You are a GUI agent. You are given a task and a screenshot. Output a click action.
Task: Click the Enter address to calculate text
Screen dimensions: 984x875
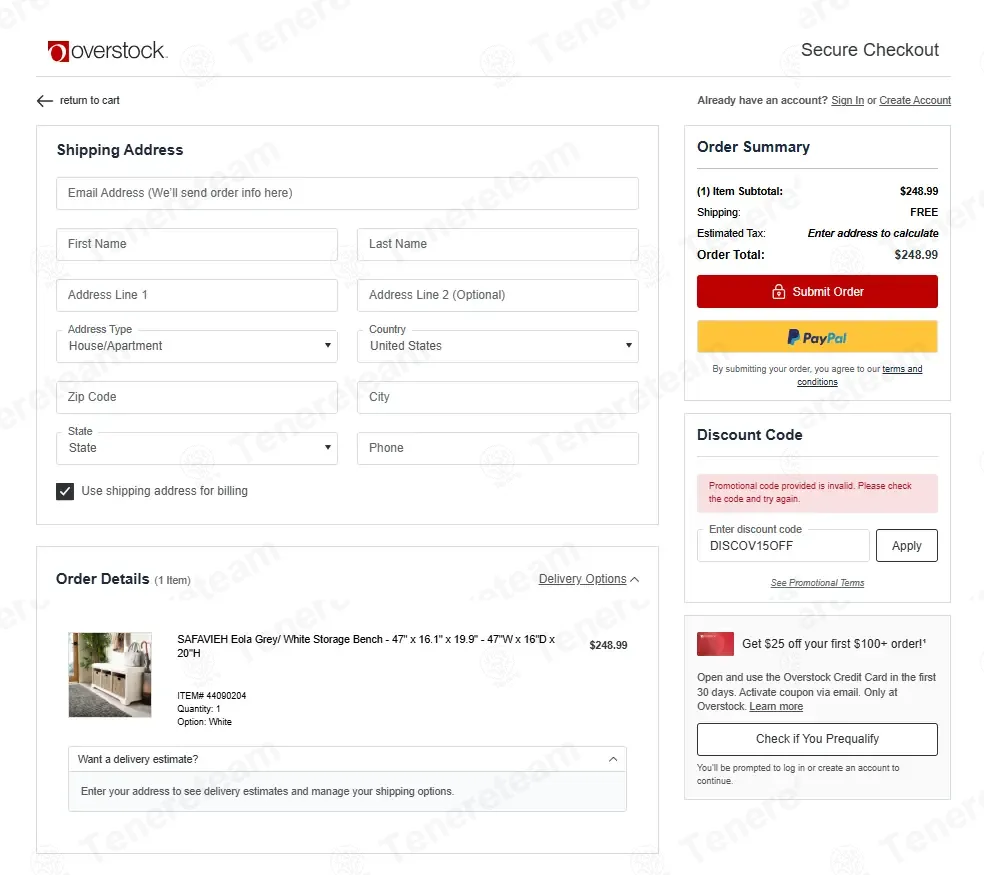click(x=873, y=234)
